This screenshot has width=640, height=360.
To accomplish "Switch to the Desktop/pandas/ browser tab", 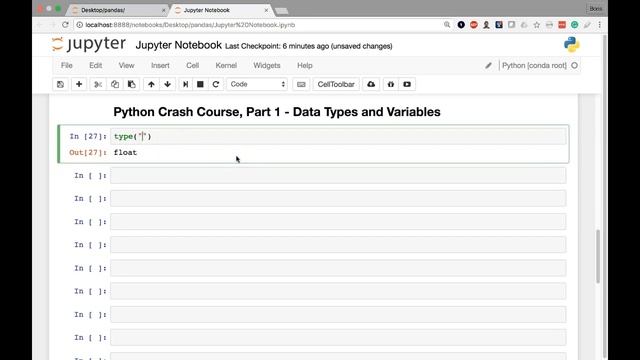I will point(118,10).
